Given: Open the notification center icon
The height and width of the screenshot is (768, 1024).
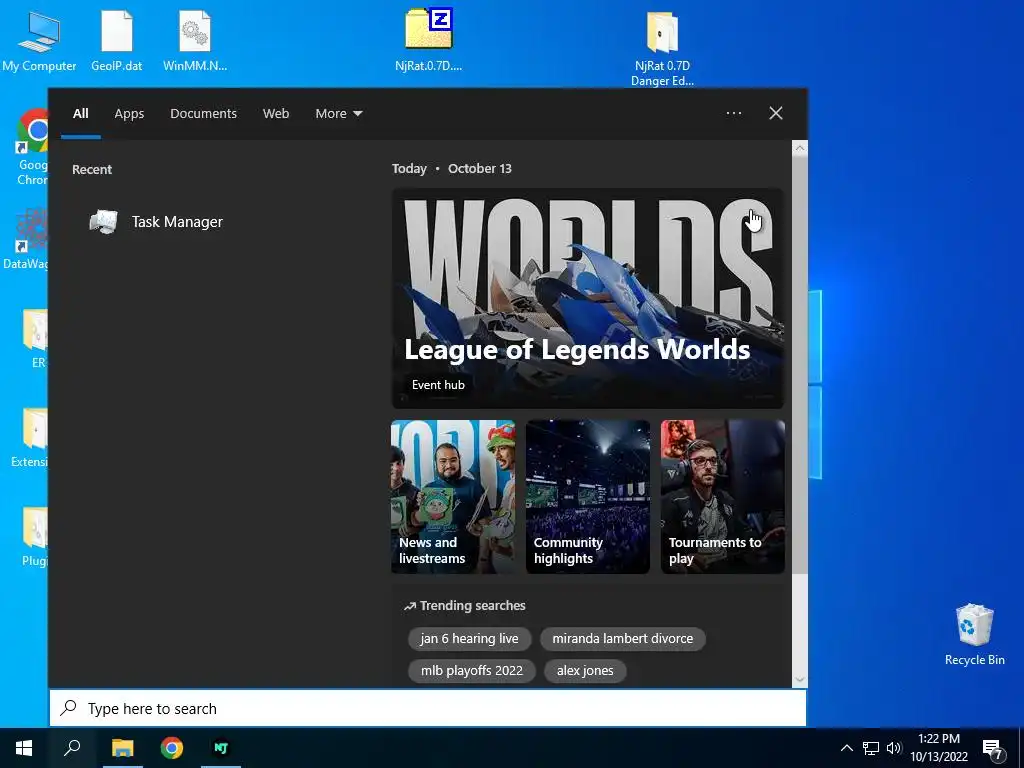Looking at the screenshot, I should pyautogui.click(x=993, y=750).
